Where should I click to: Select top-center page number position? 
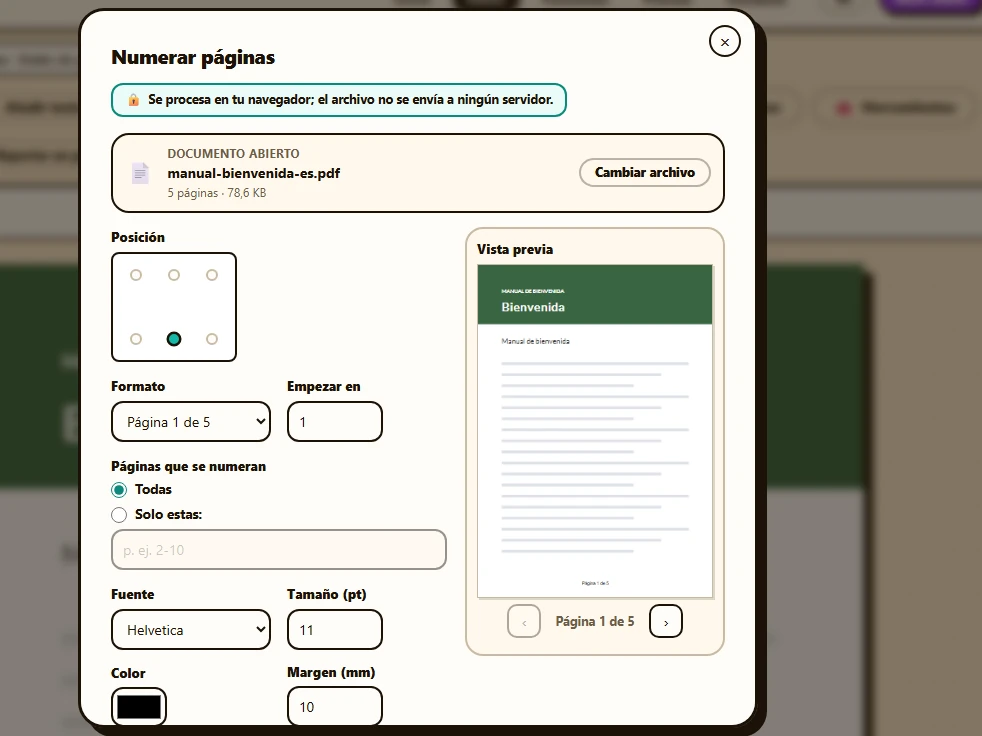(174, 275)
